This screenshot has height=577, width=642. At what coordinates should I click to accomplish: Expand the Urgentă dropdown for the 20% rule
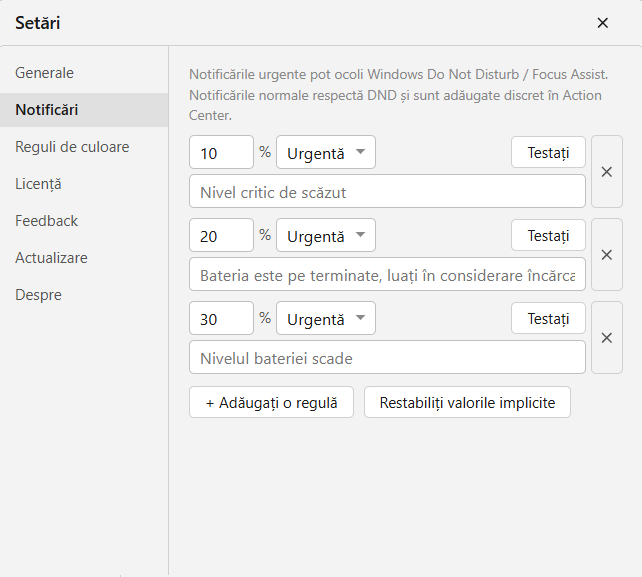click(x=326, y=235)
